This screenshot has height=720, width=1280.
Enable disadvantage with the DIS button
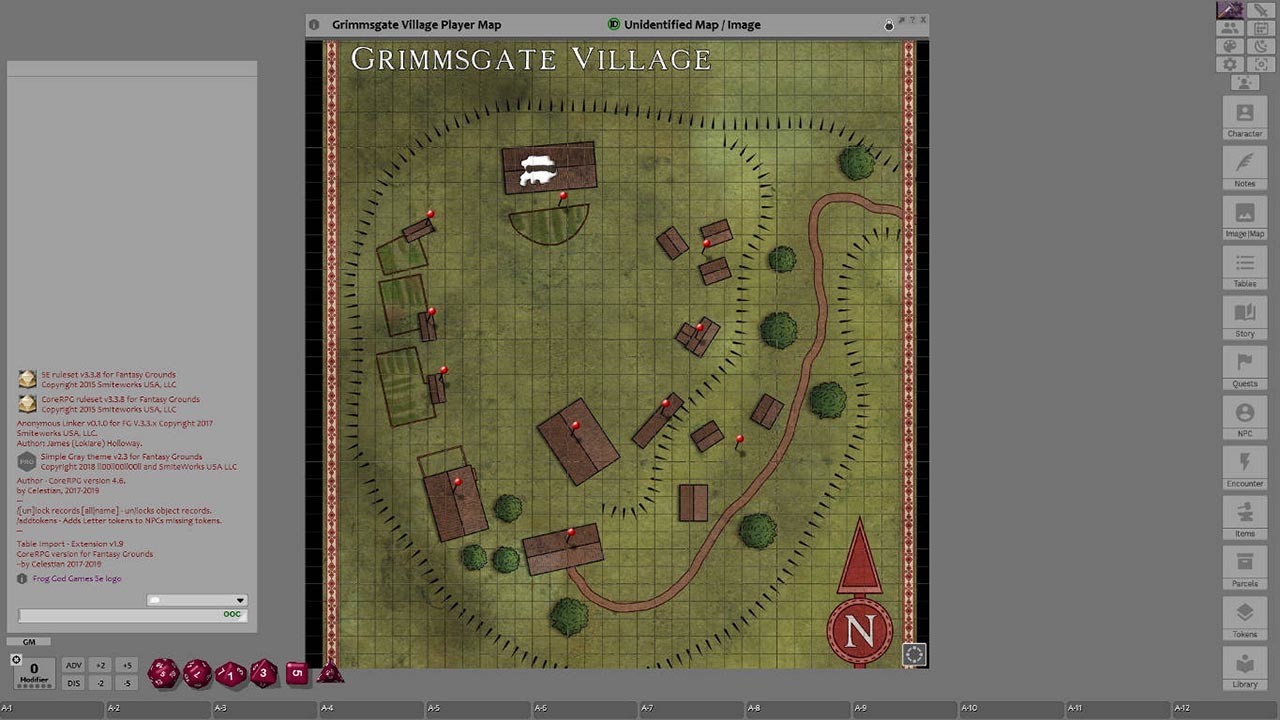pos(73,683)
